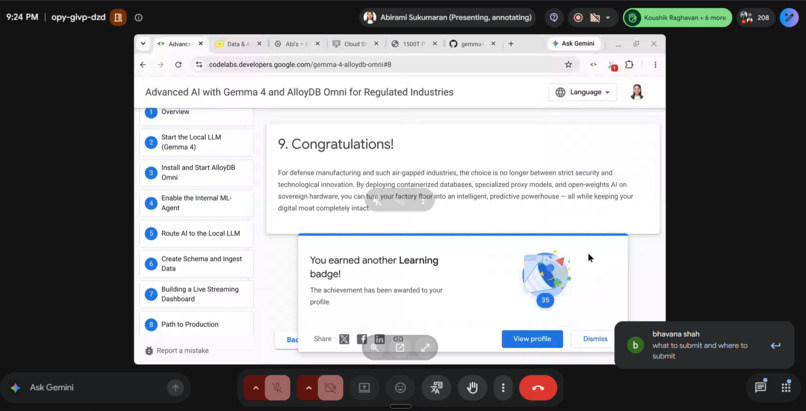This screenshot has height=411, width=806.
Task: Click the profile avatar on codelab page
Action: tap(637, 92)
